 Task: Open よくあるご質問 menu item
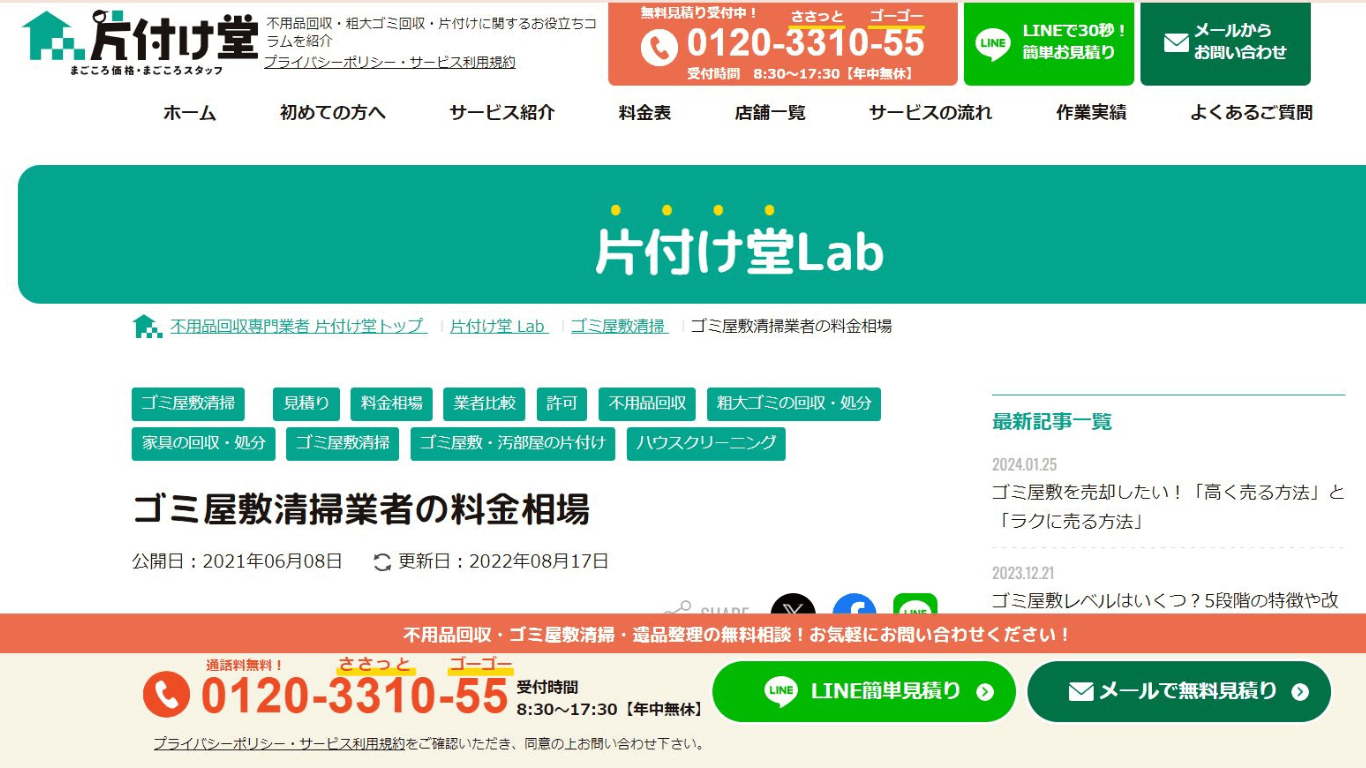[1251, 113]
